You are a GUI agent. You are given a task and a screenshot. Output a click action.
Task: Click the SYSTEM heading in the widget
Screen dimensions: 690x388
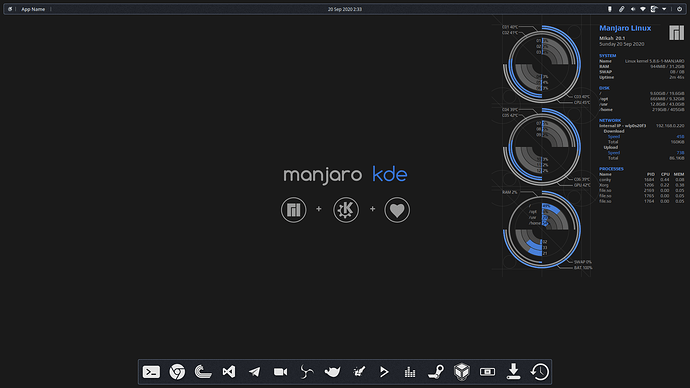click(x=608, y=55)
